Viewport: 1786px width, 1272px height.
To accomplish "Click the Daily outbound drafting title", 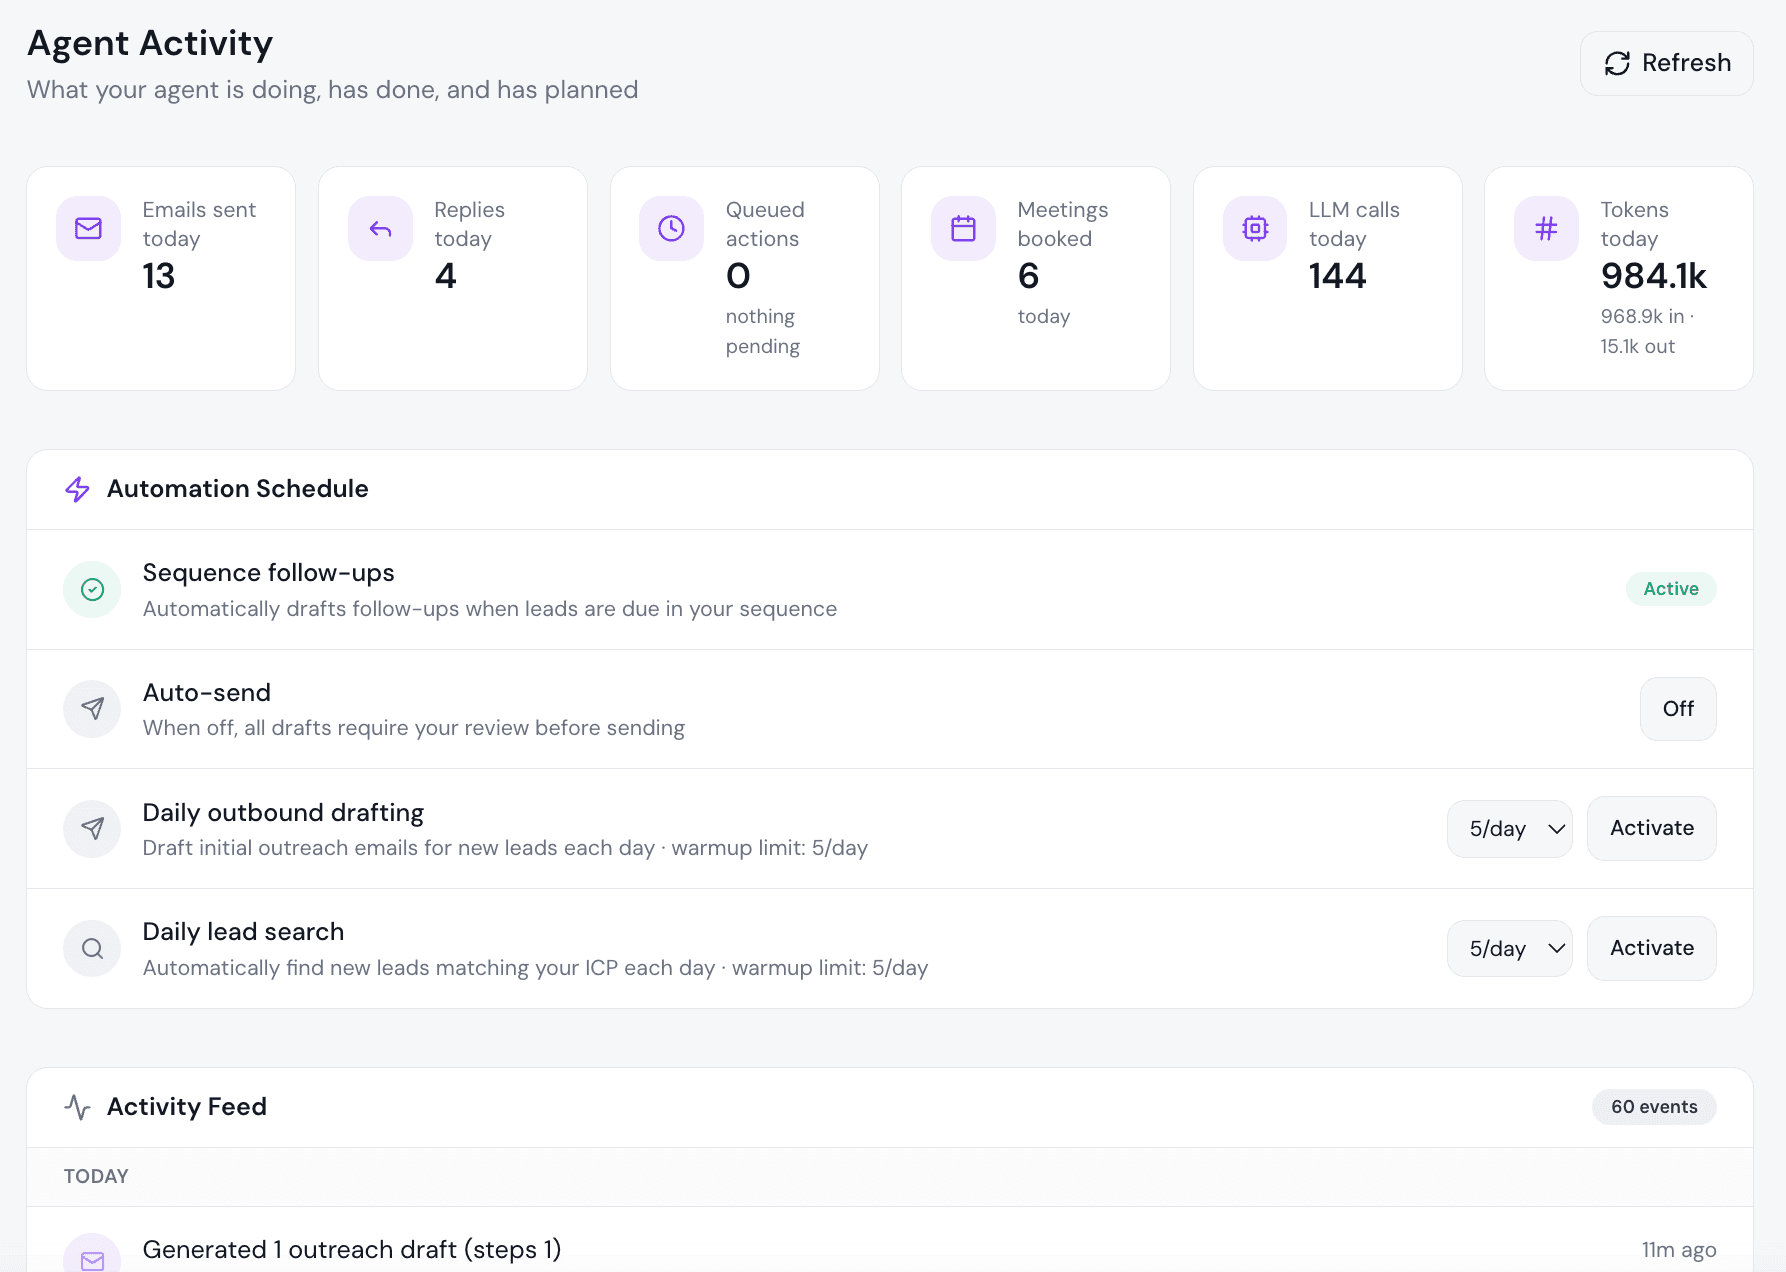I will 284,813.
